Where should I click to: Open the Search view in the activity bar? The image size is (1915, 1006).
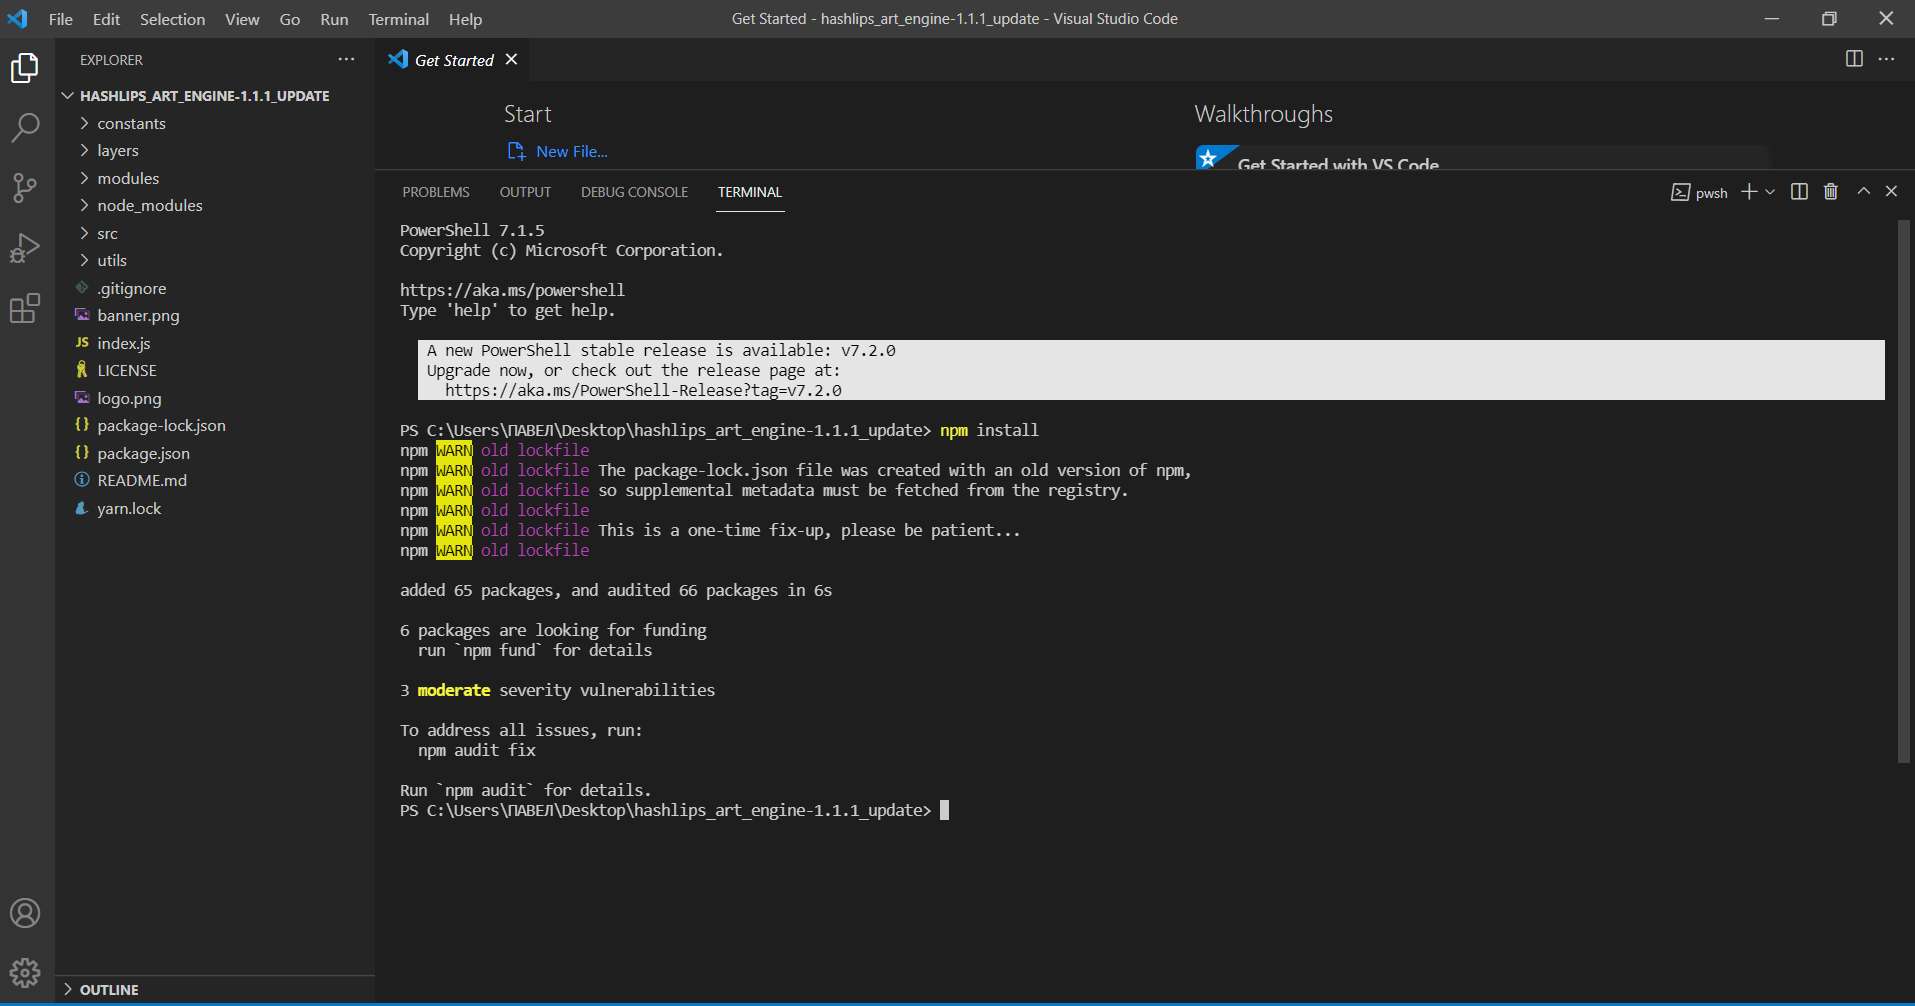click(25, 127)
